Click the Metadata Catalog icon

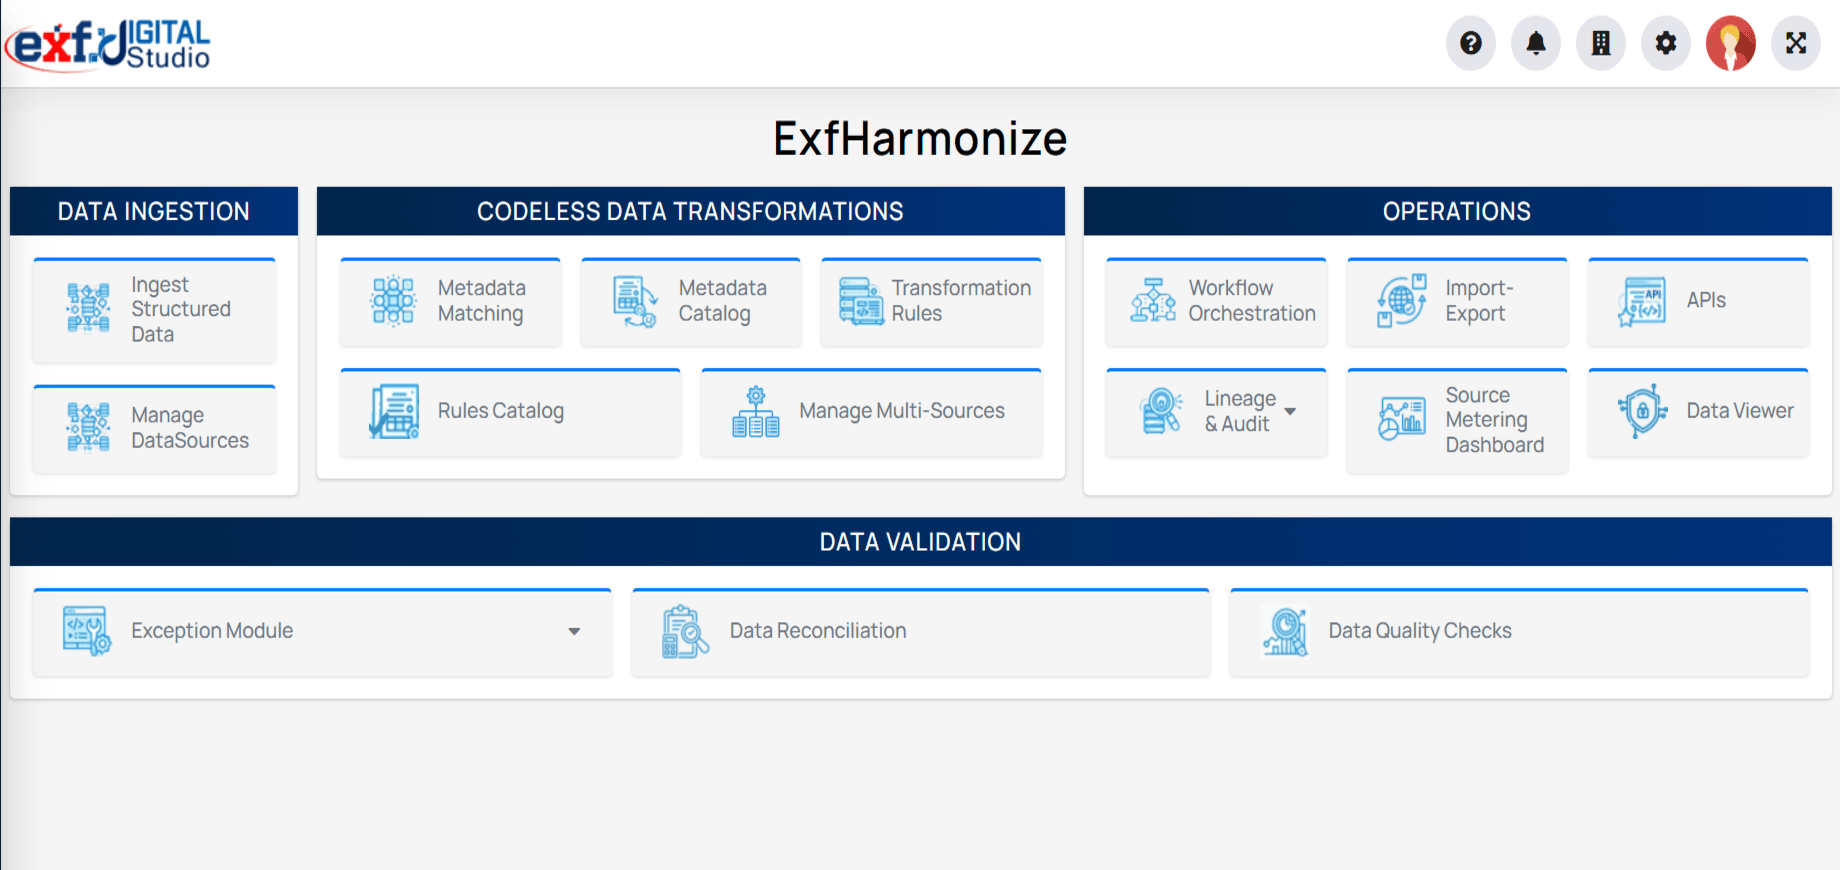point(634,301)
